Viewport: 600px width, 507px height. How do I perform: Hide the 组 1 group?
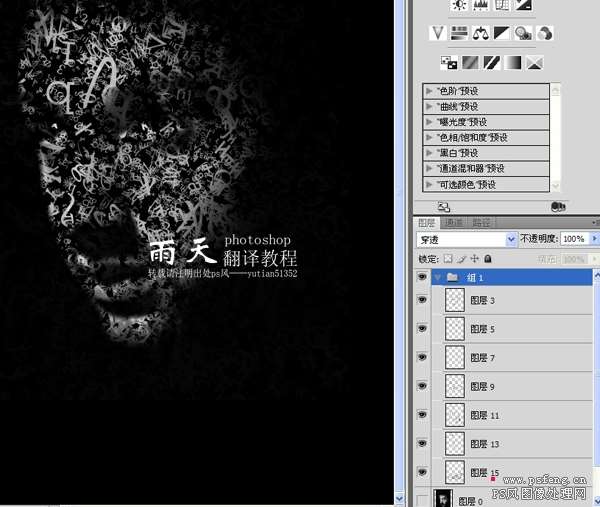point(422,276)
